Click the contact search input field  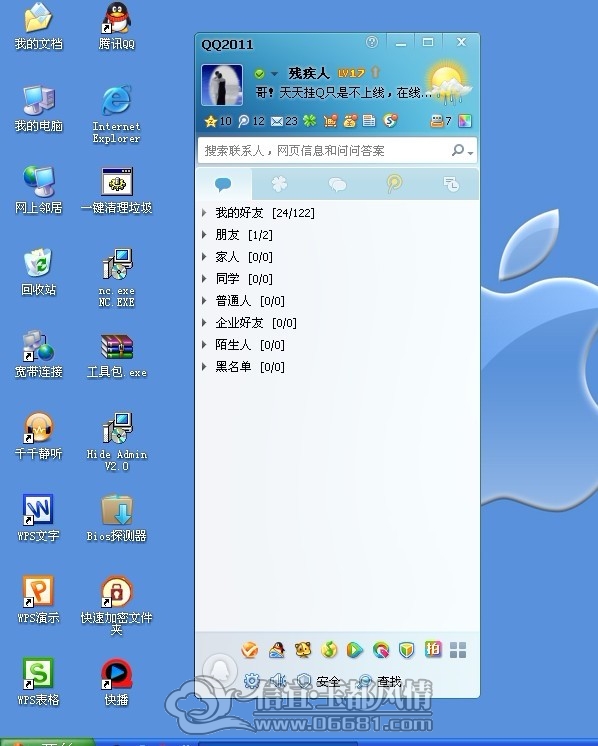(324, 151)
